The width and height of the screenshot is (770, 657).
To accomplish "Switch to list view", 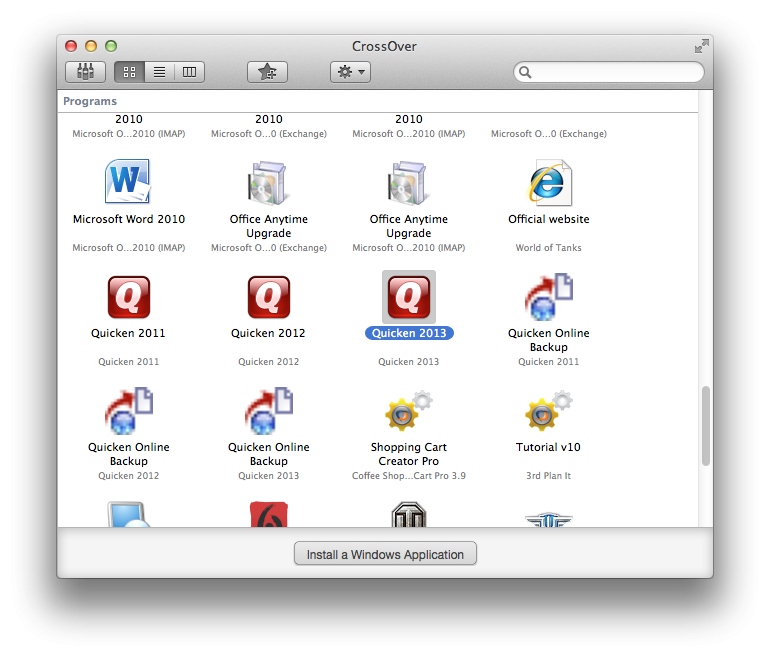I will (x=159, y=72).
